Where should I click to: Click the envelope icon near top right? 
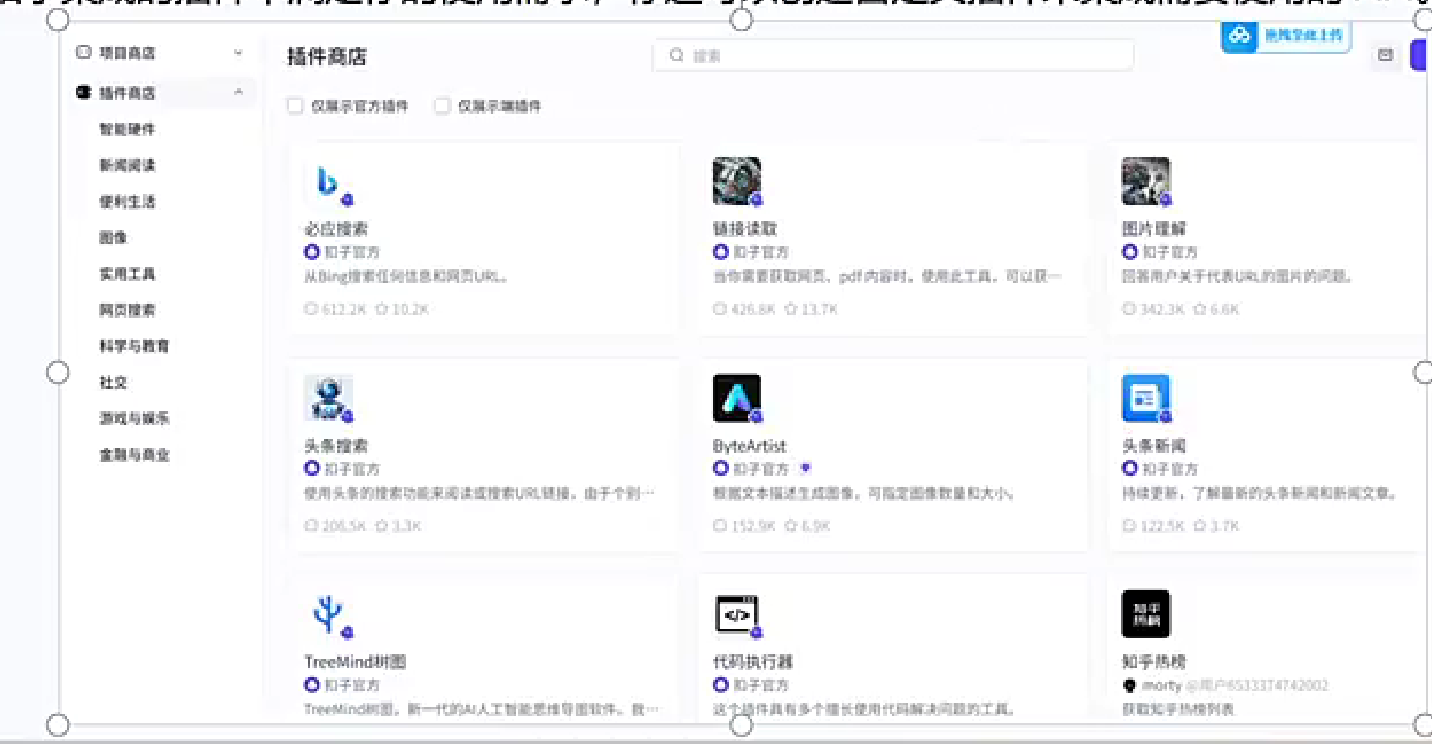click(x=1385, y=55)
